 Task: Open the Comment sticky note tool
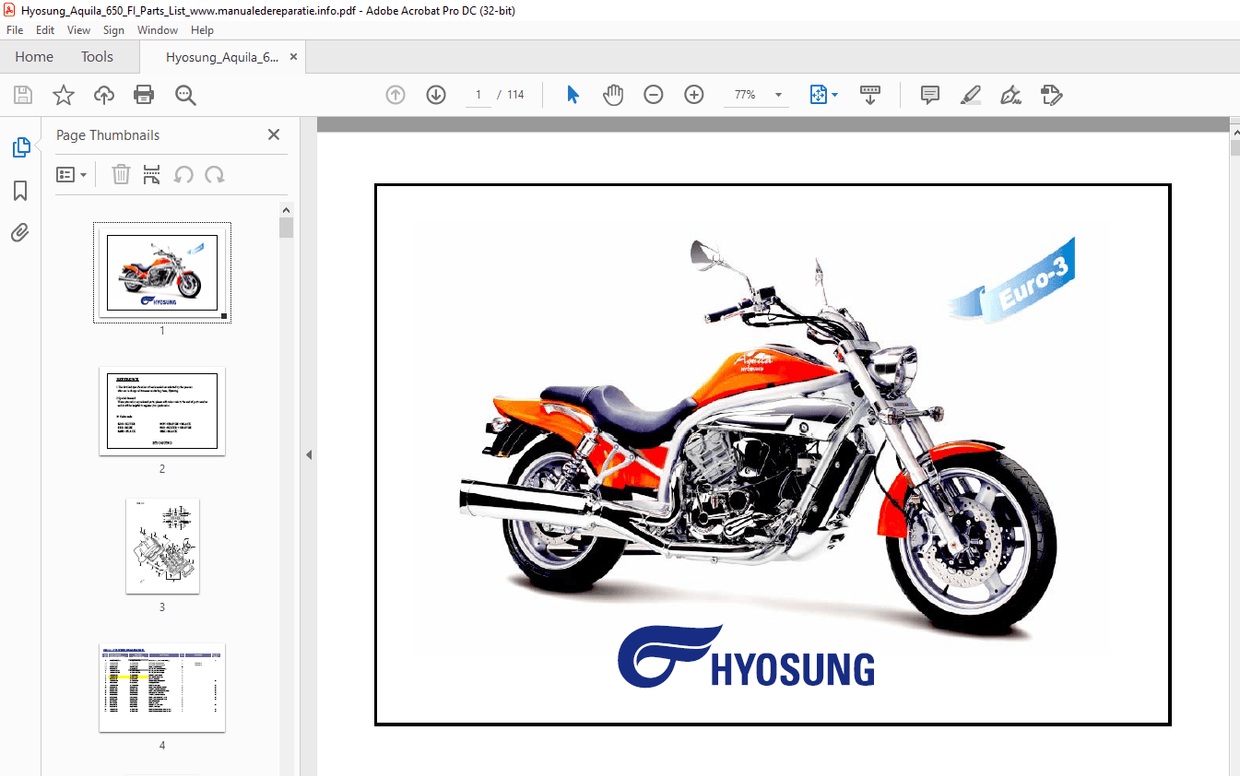click(x=929, y=94)
